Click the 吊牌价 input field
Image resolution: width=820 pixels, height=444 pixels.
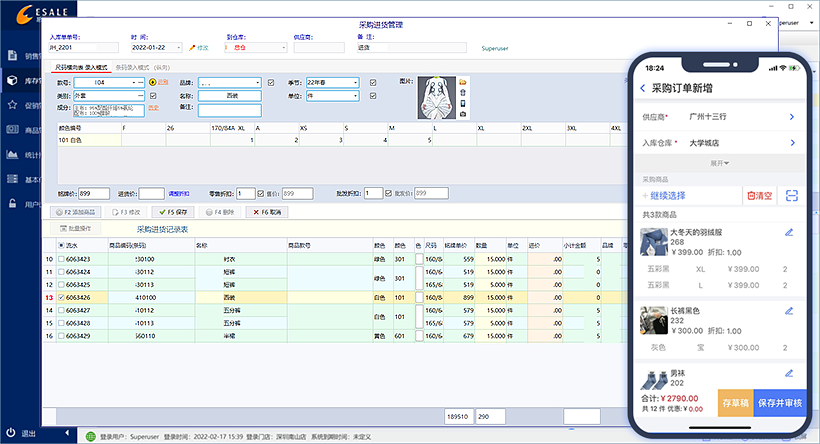pos(93,193)
